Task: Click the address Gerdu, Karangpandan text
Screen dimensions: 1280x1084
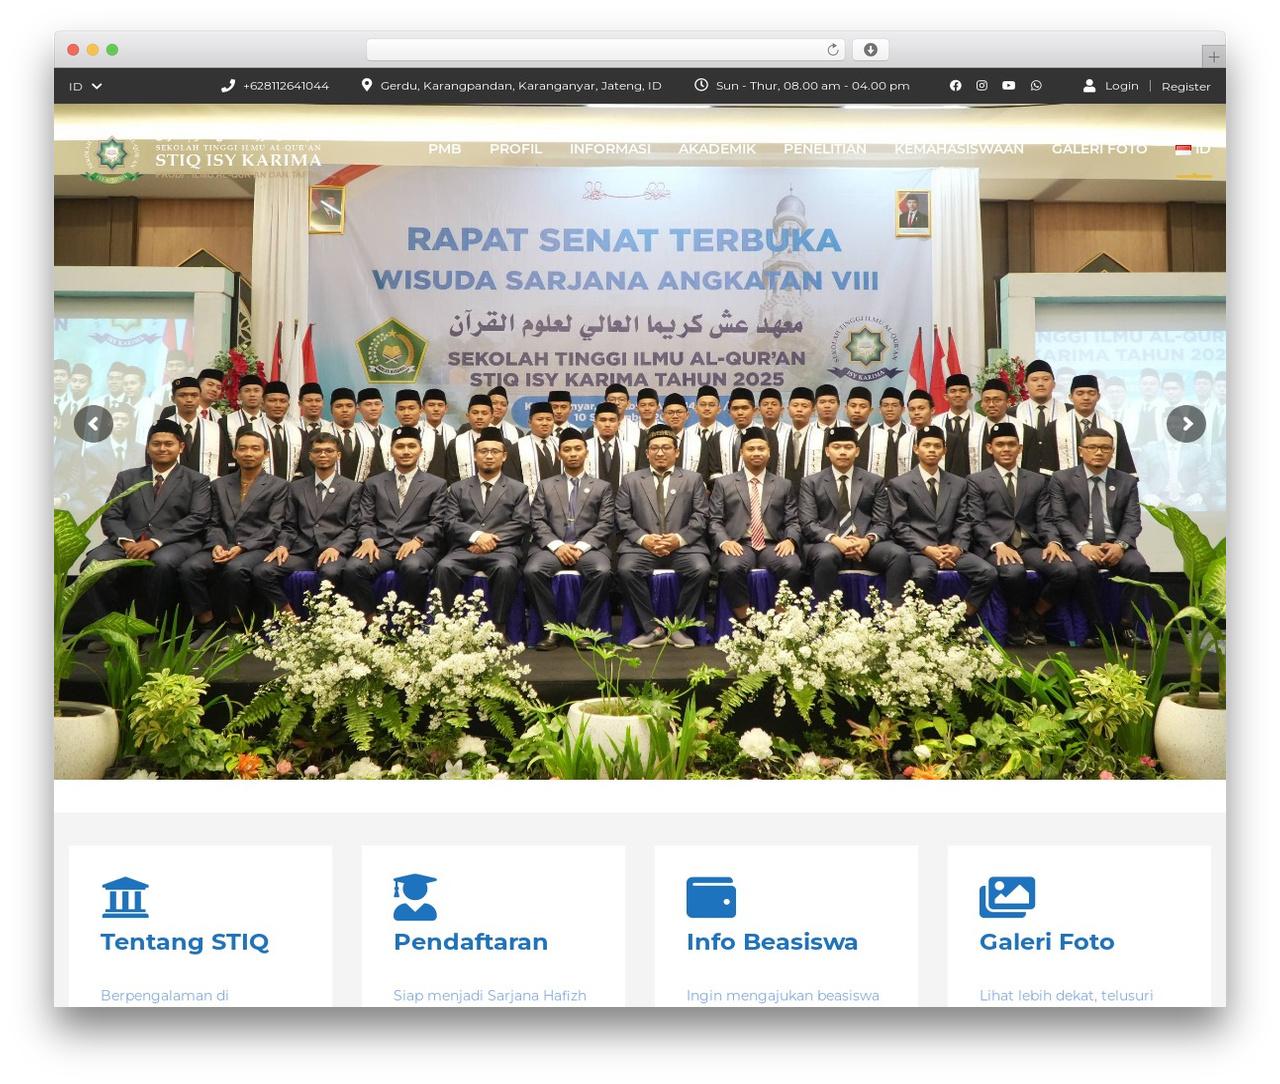Action: click(521, 86)
